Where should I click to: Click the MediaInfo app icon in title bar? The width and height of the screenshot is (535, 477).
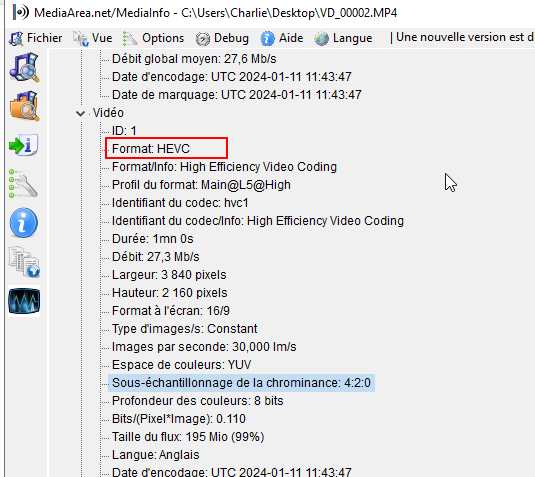[20, 13]
